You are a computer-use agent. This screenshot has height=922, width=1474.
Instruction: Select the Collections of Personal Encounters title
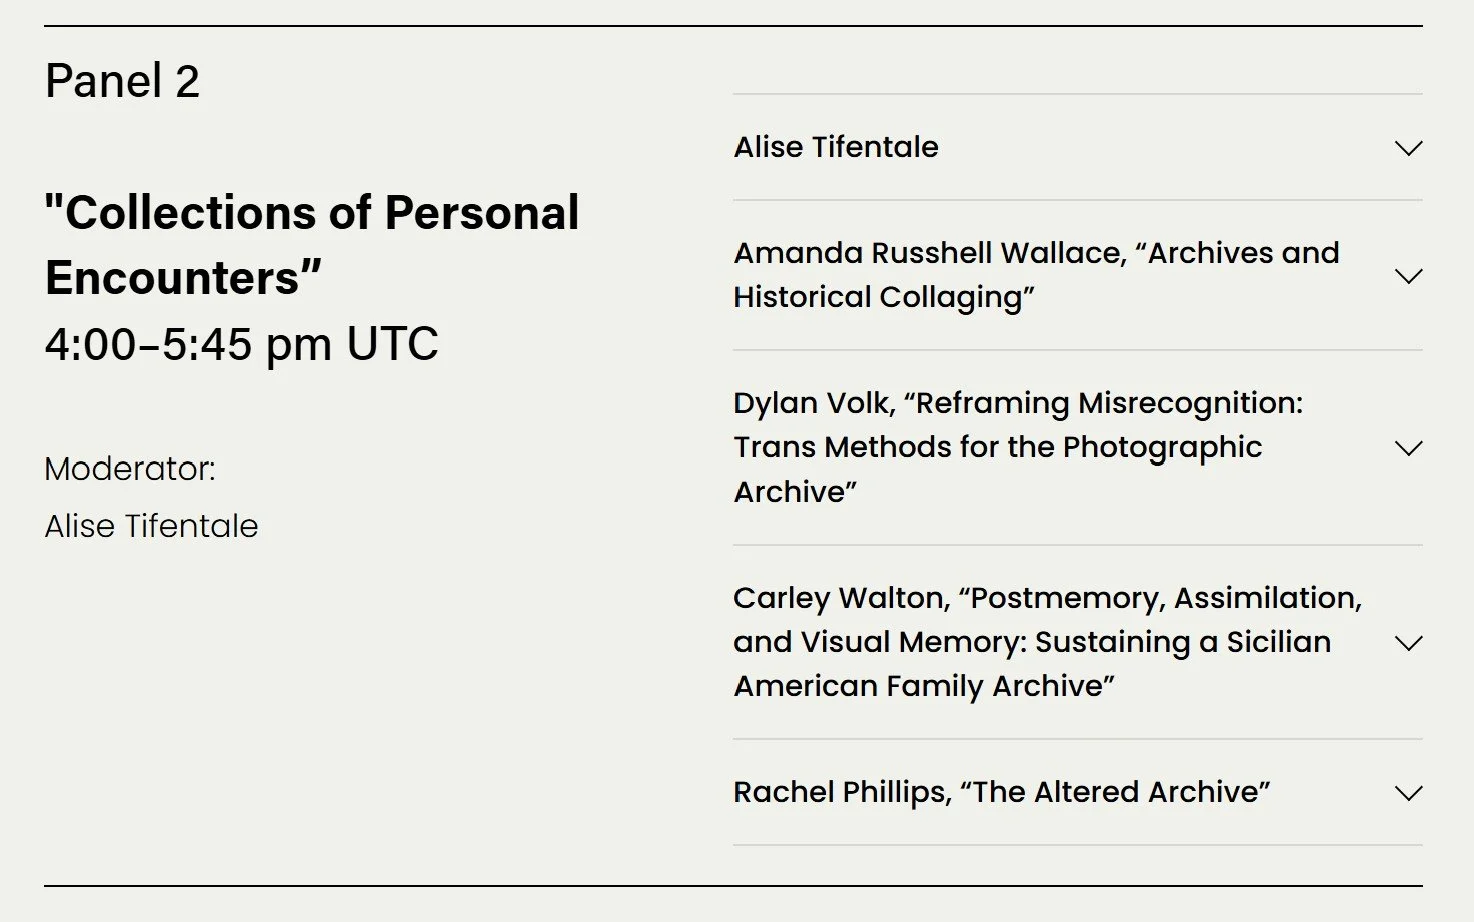(x=312, y=245)
